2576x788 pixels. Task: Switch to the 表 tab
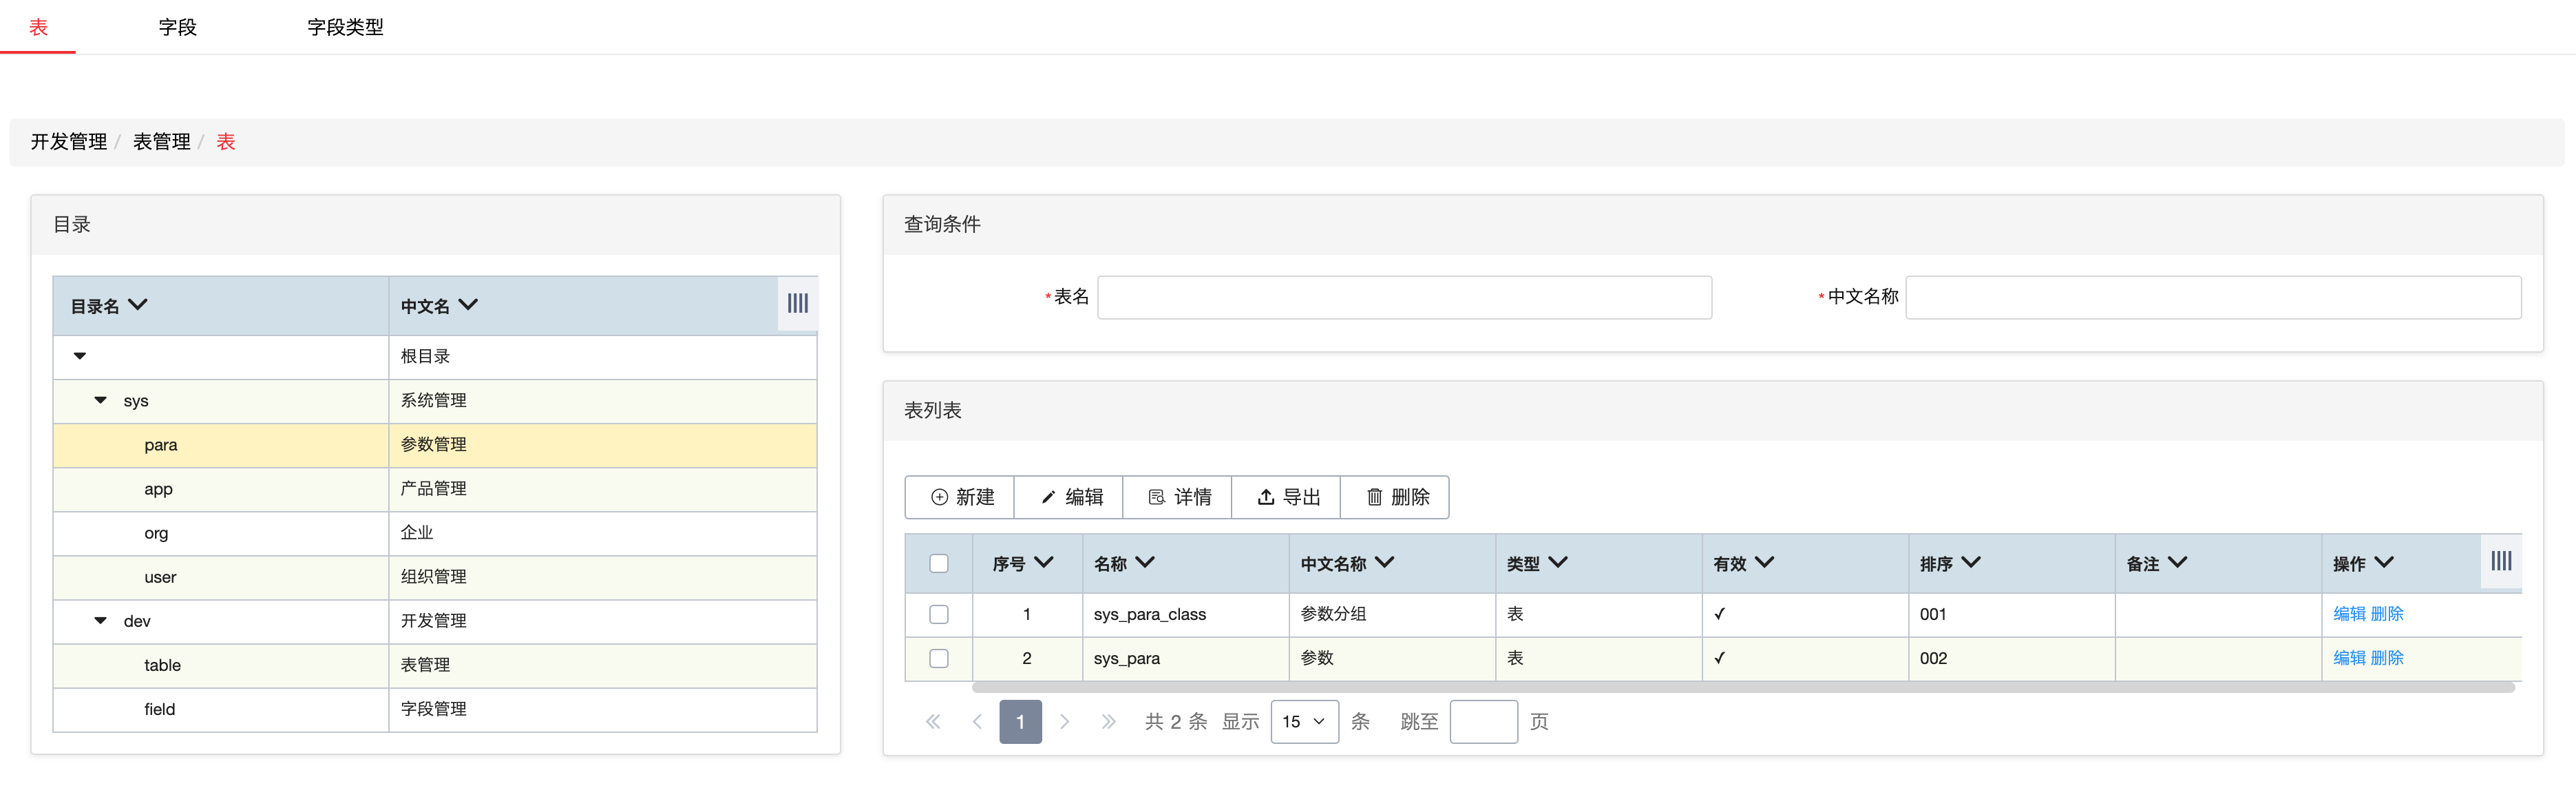tap(38, 27)
